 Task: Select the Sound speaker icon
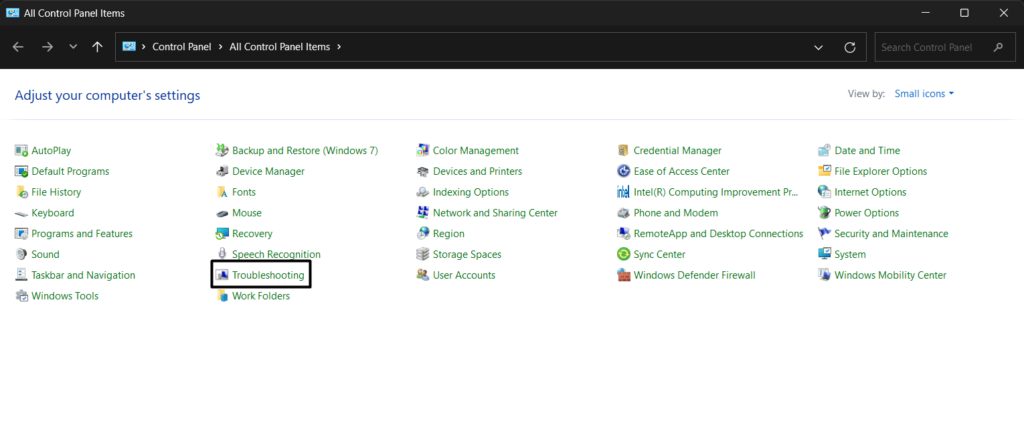click(x=22, y=254)
